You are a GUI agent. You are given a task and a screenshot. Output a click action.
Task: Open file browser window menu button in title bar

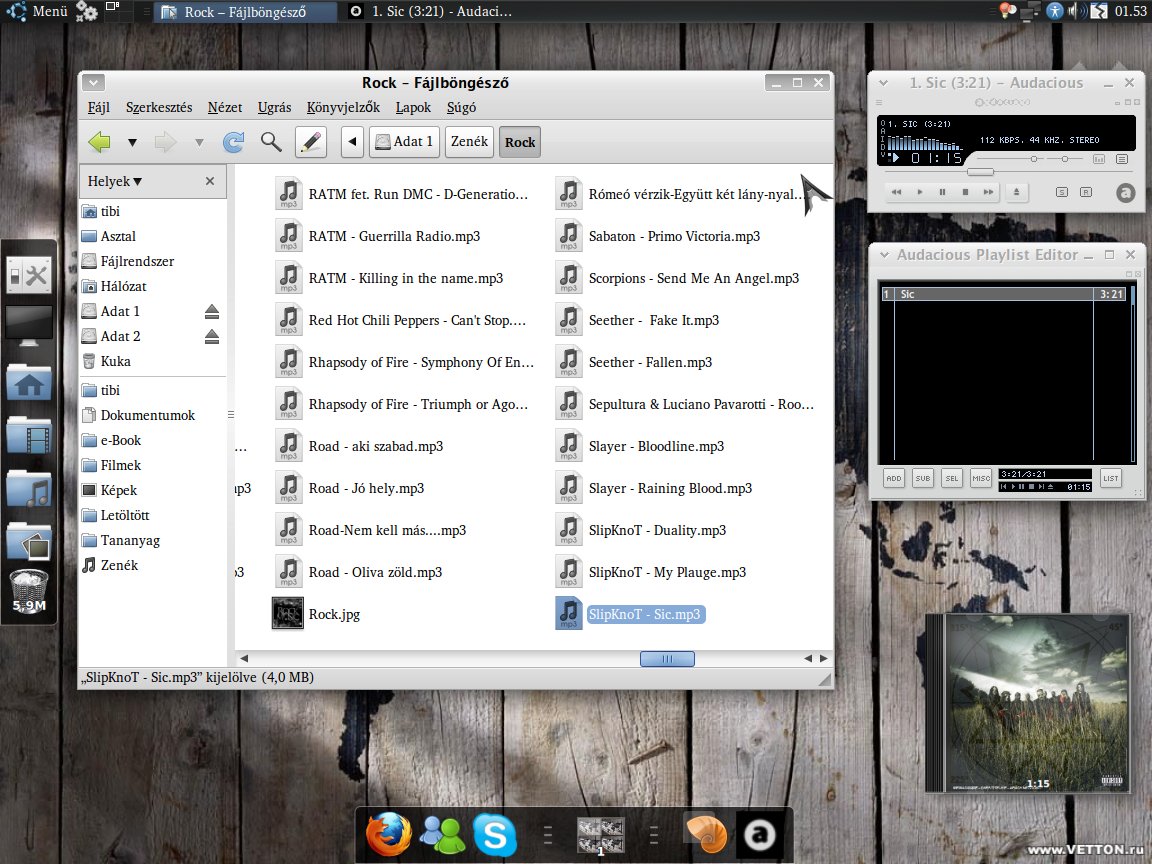click(x=93, y=82)
